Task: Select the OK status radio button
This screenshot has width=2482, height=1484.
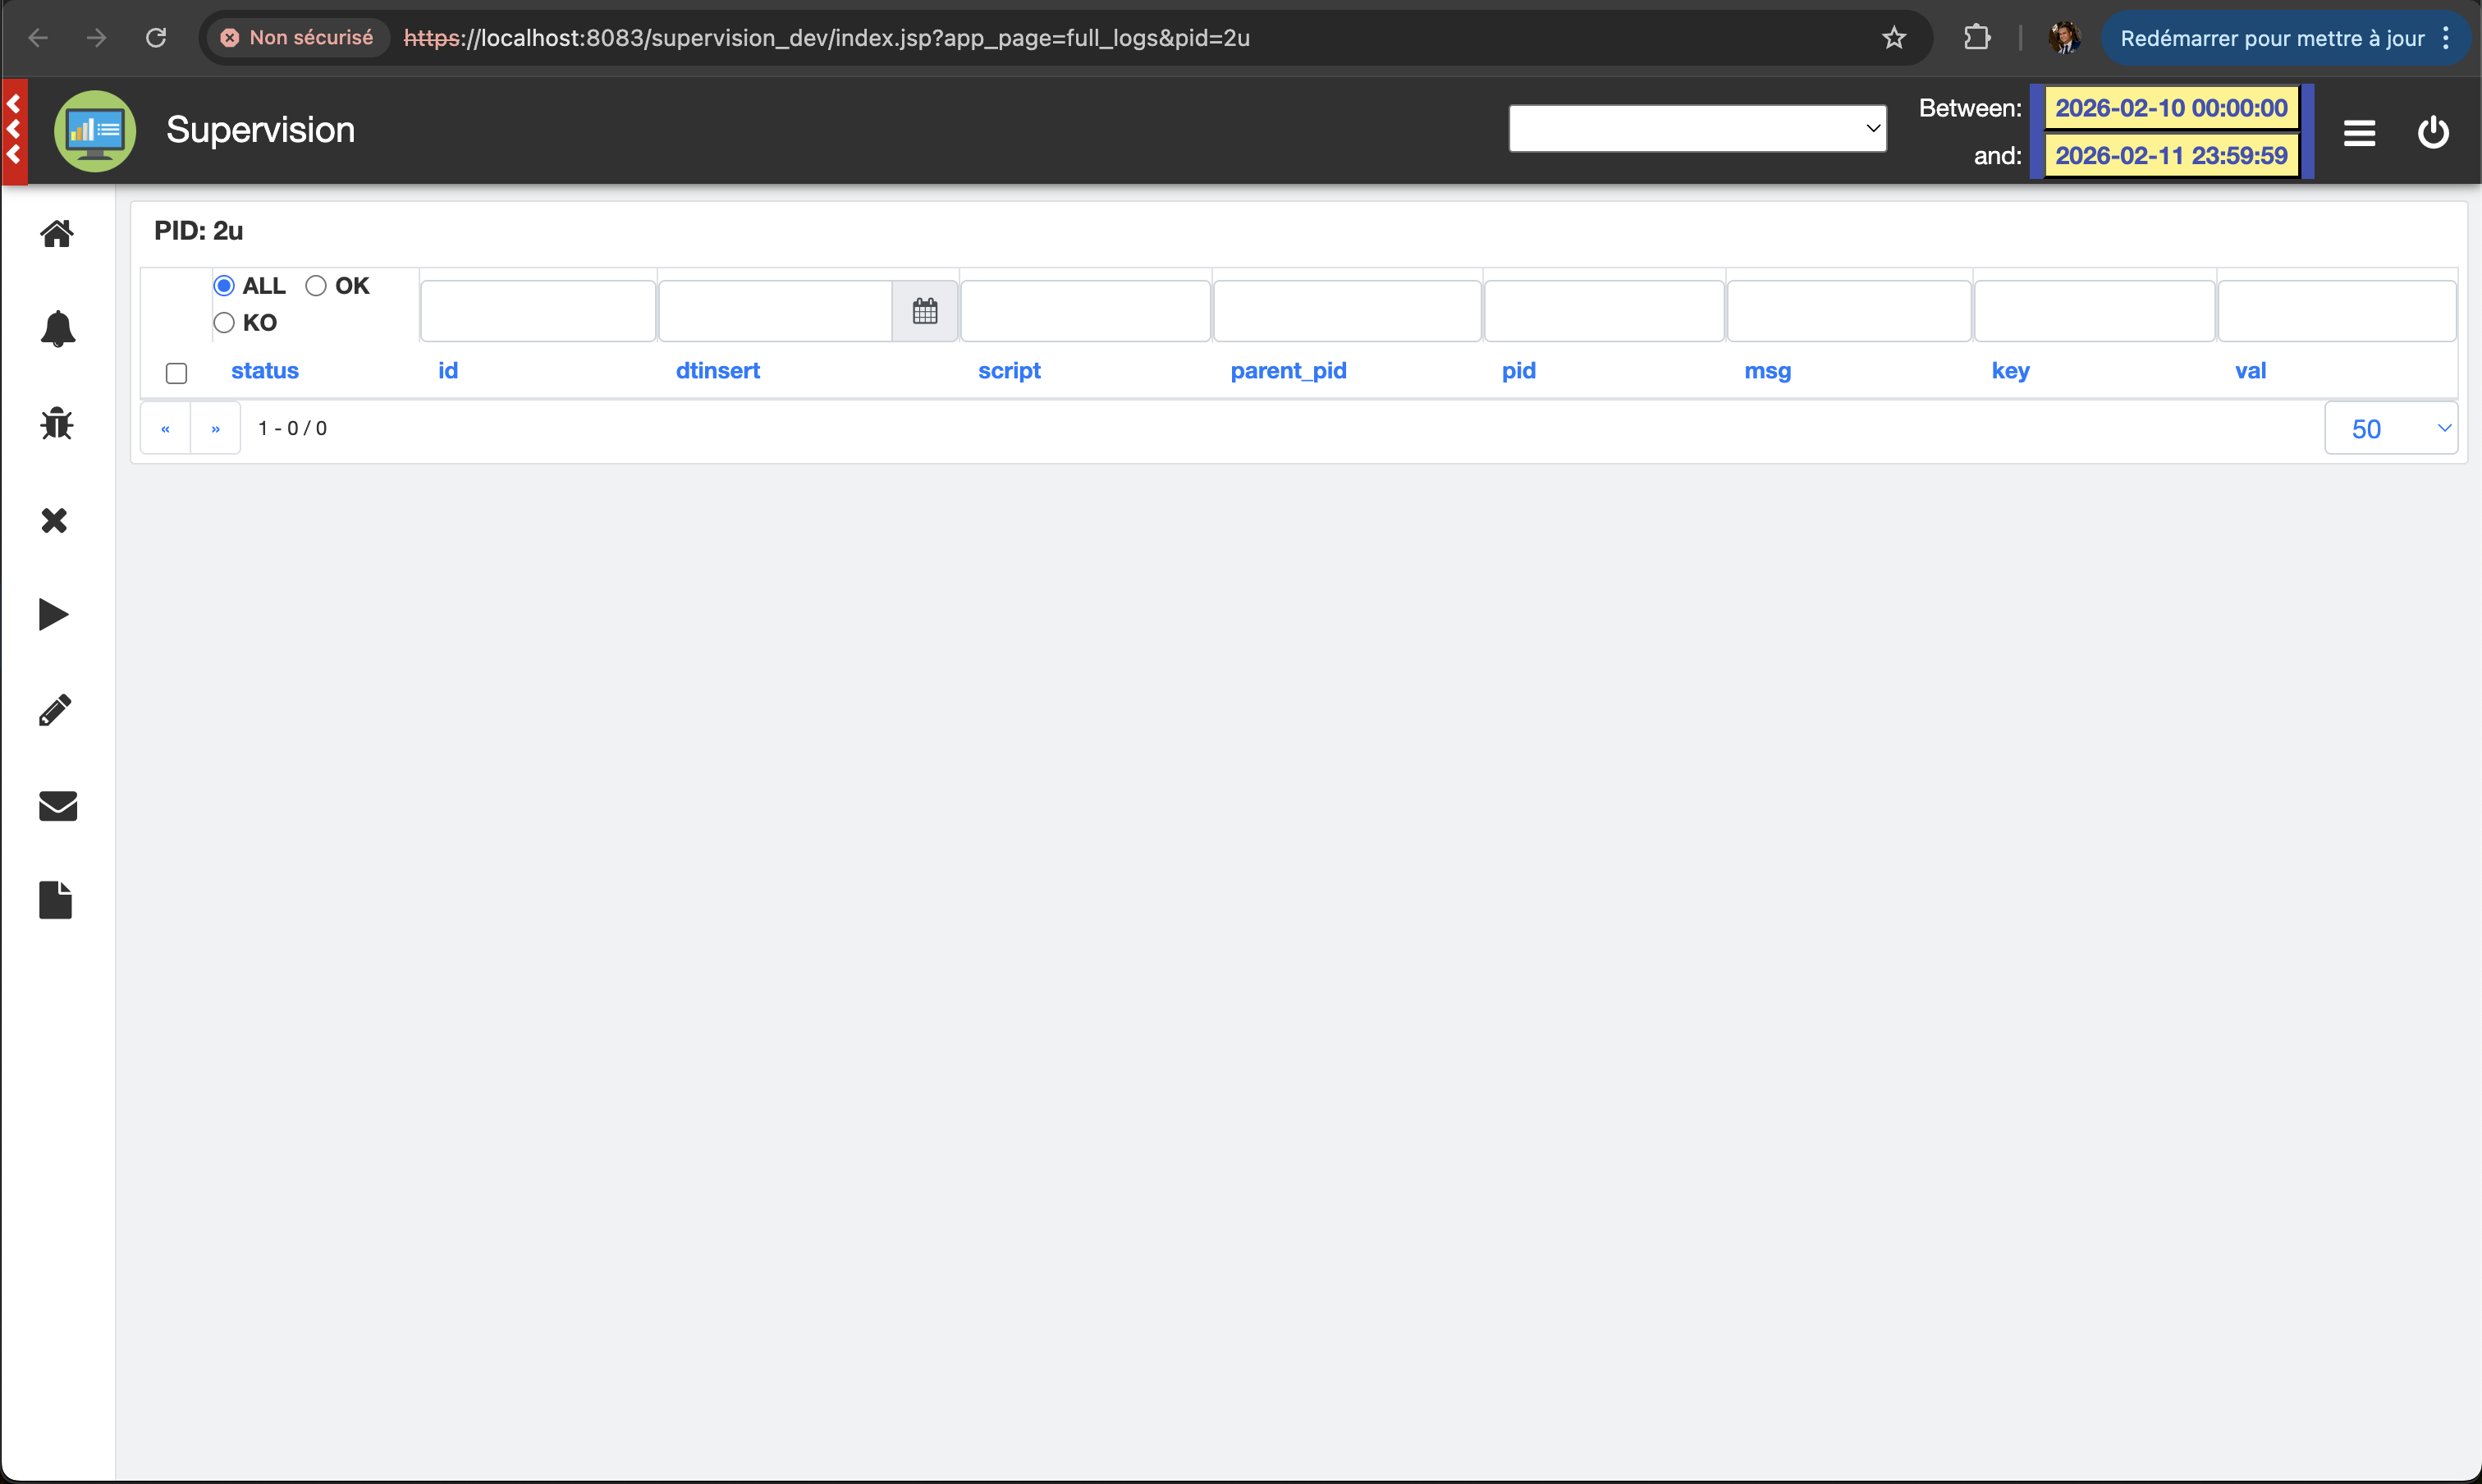Action: pos(316,286)
